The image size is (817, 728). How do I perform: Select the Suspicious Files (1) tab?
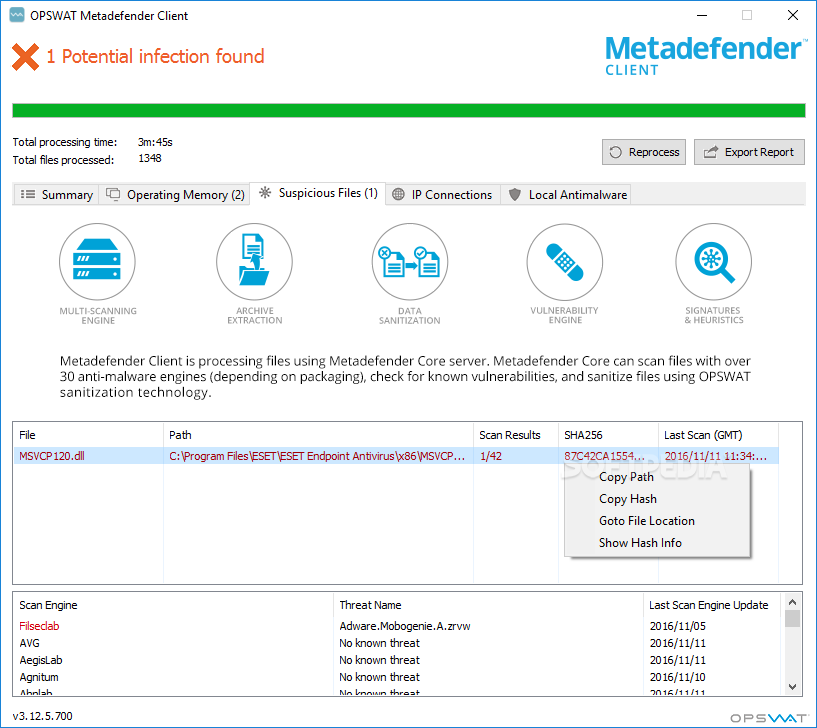point(318,193)
